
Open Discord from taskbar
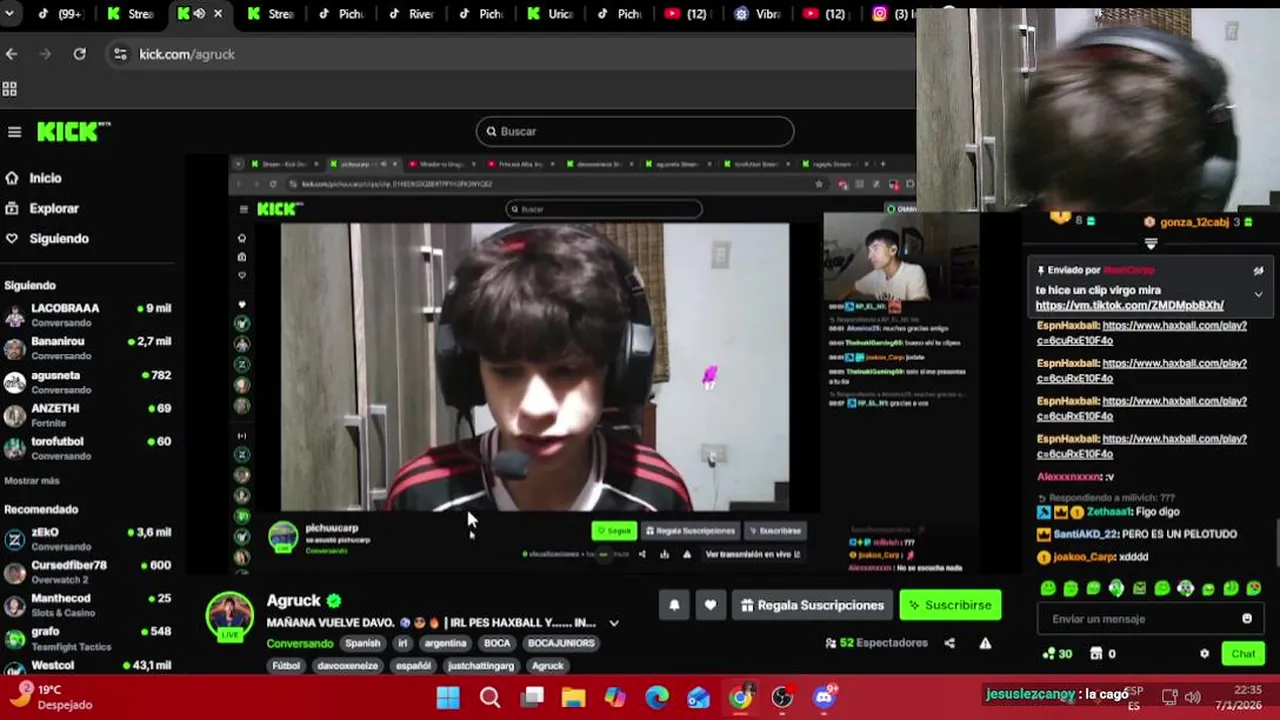coord(824,697)
